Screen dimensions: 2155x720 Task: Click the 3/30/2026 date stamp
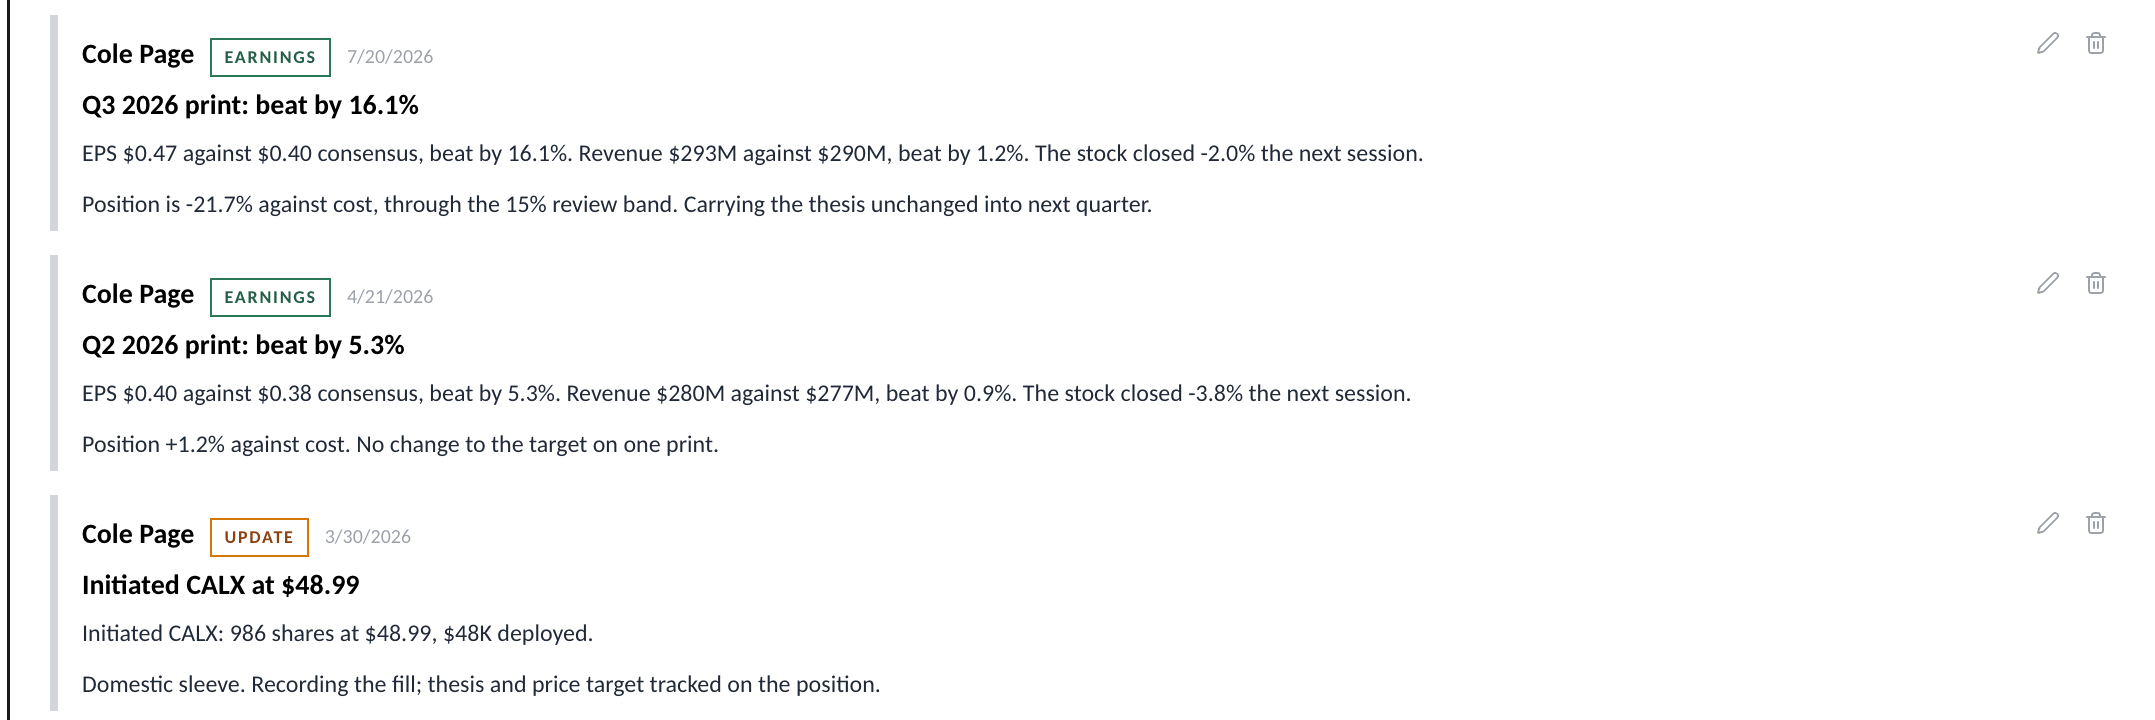pyautogui.click(x=368, y=537)
